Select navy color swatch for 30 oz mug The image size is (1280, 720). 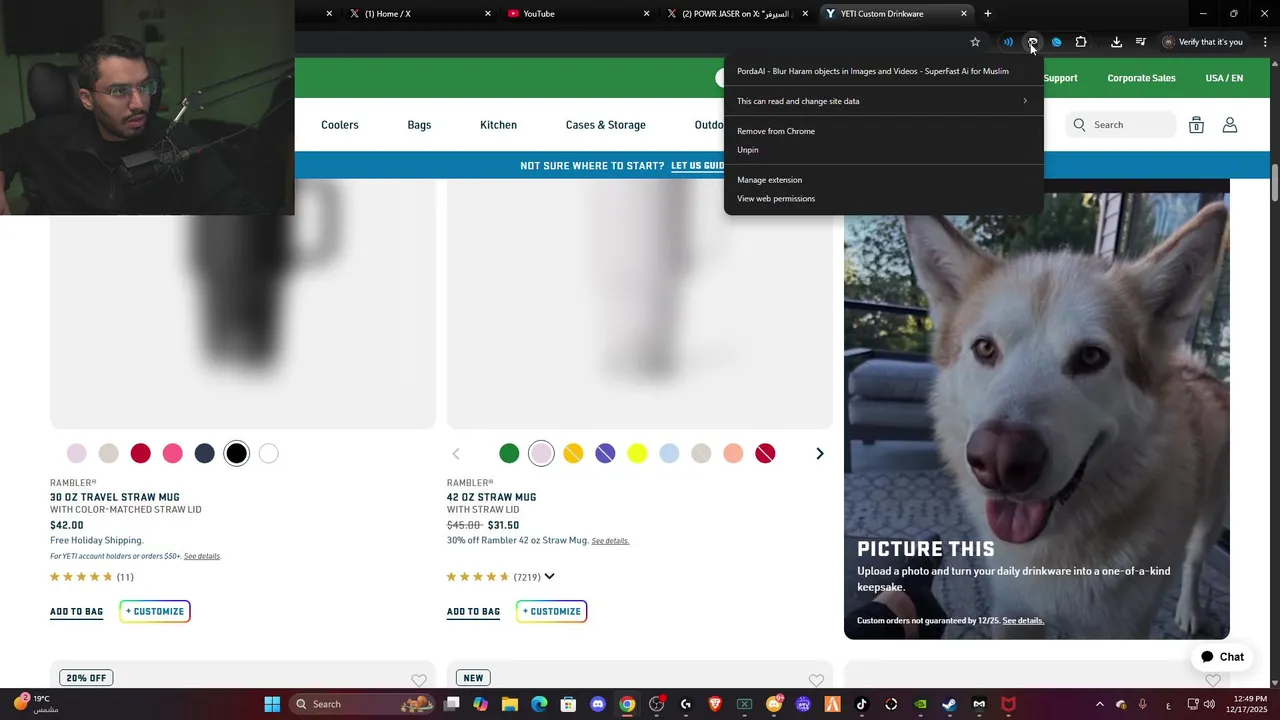click(205, 454)
